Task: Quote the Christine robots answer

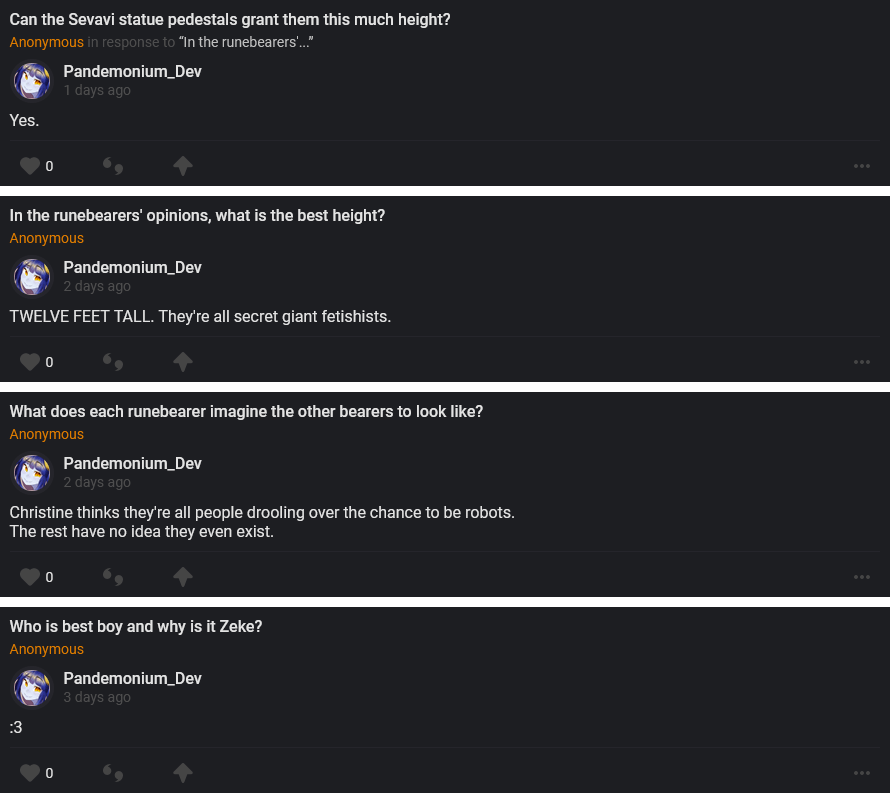Action: (113, 577)
